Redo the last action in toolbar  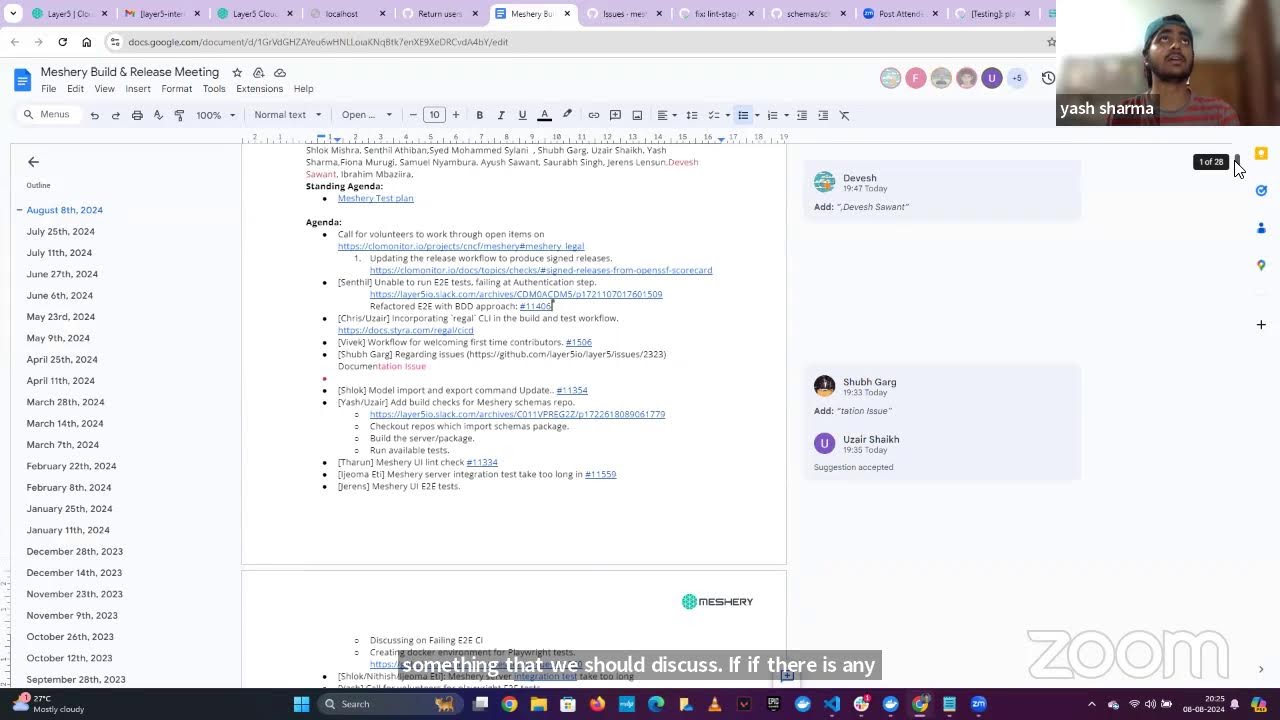click(x=115, y=115)
